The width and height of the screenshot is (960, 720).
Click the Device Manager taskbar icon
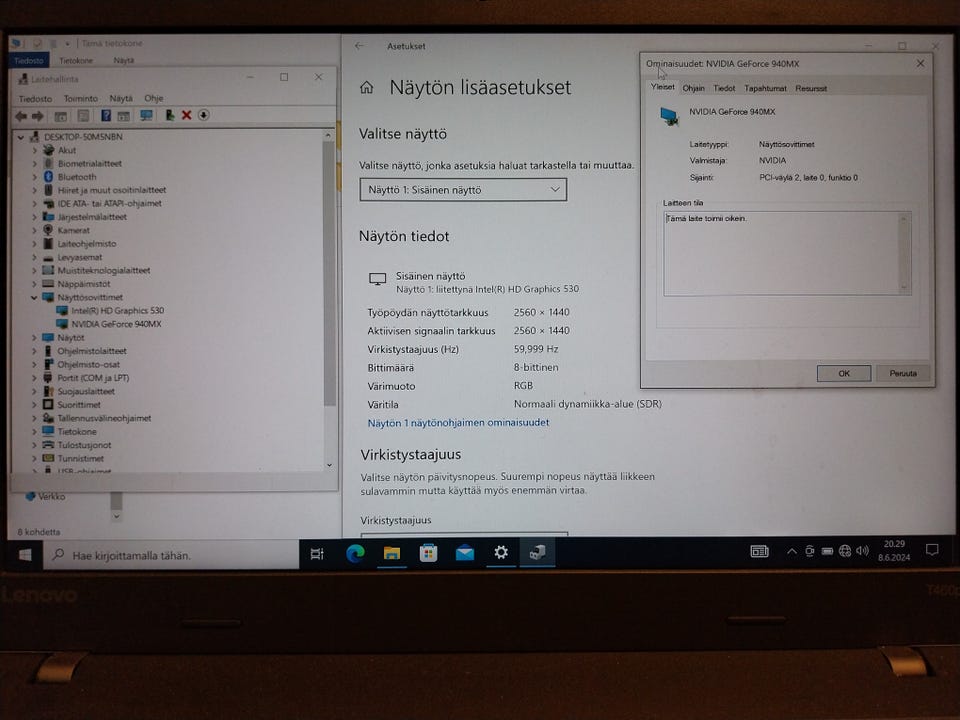(537, 553)
